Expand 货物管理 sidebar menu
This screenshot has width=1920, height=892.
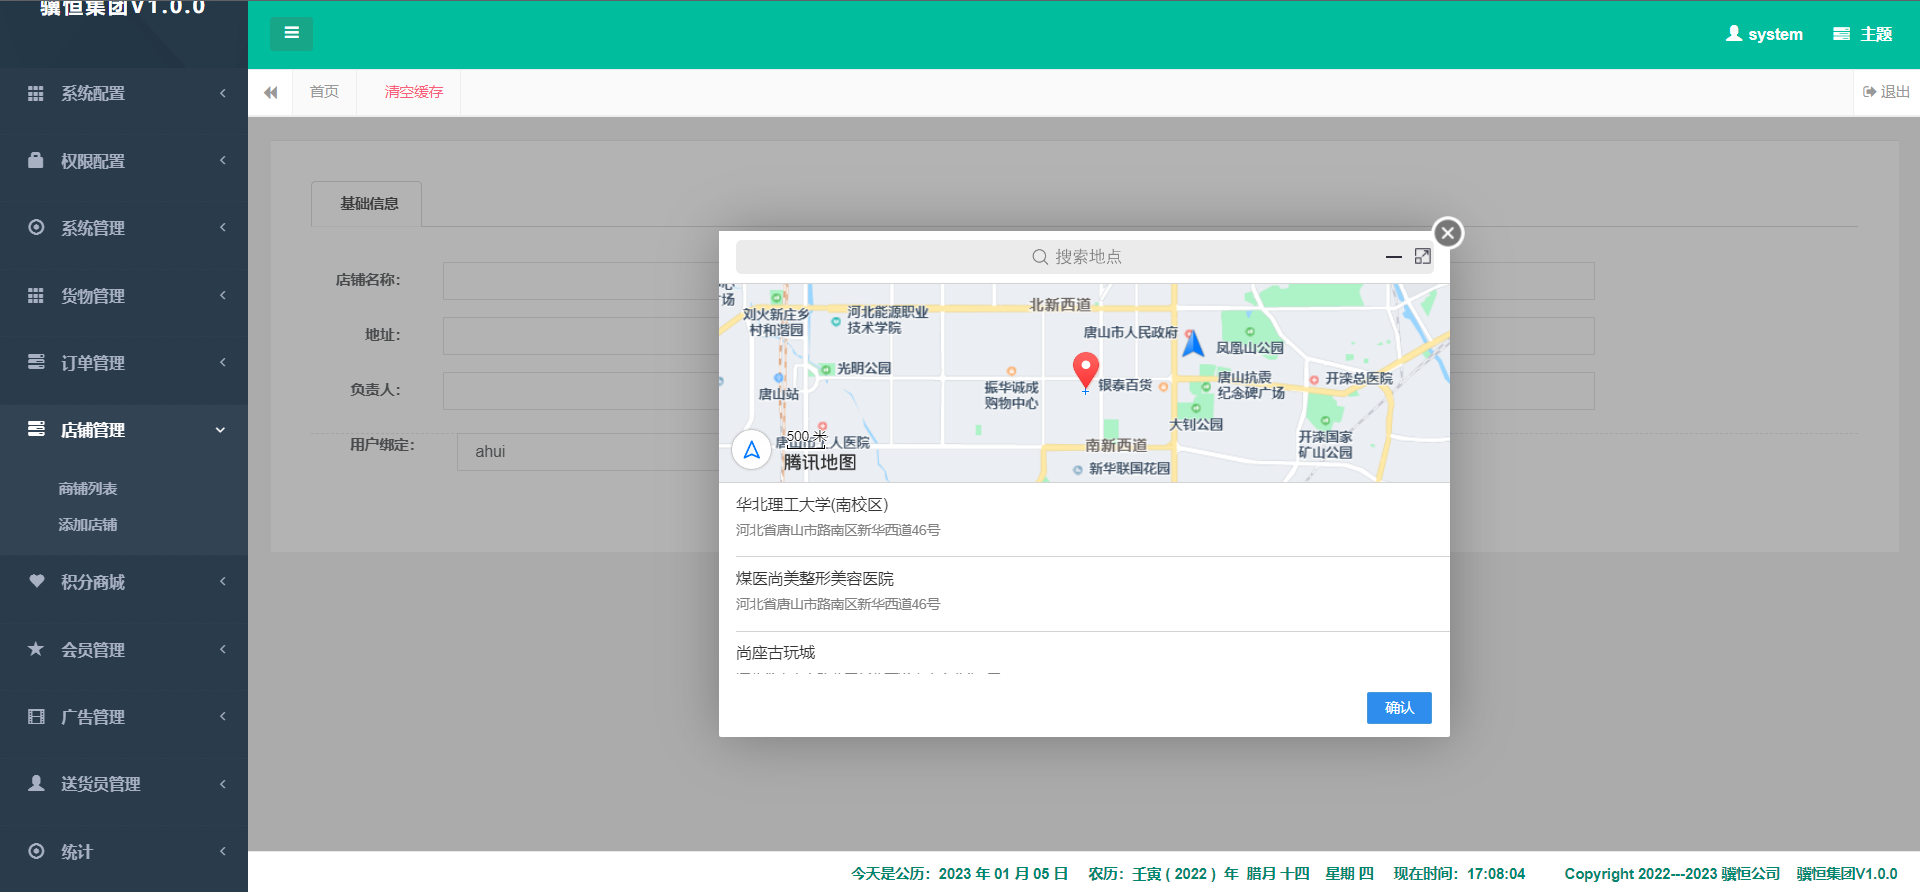[x=124, y=295]
